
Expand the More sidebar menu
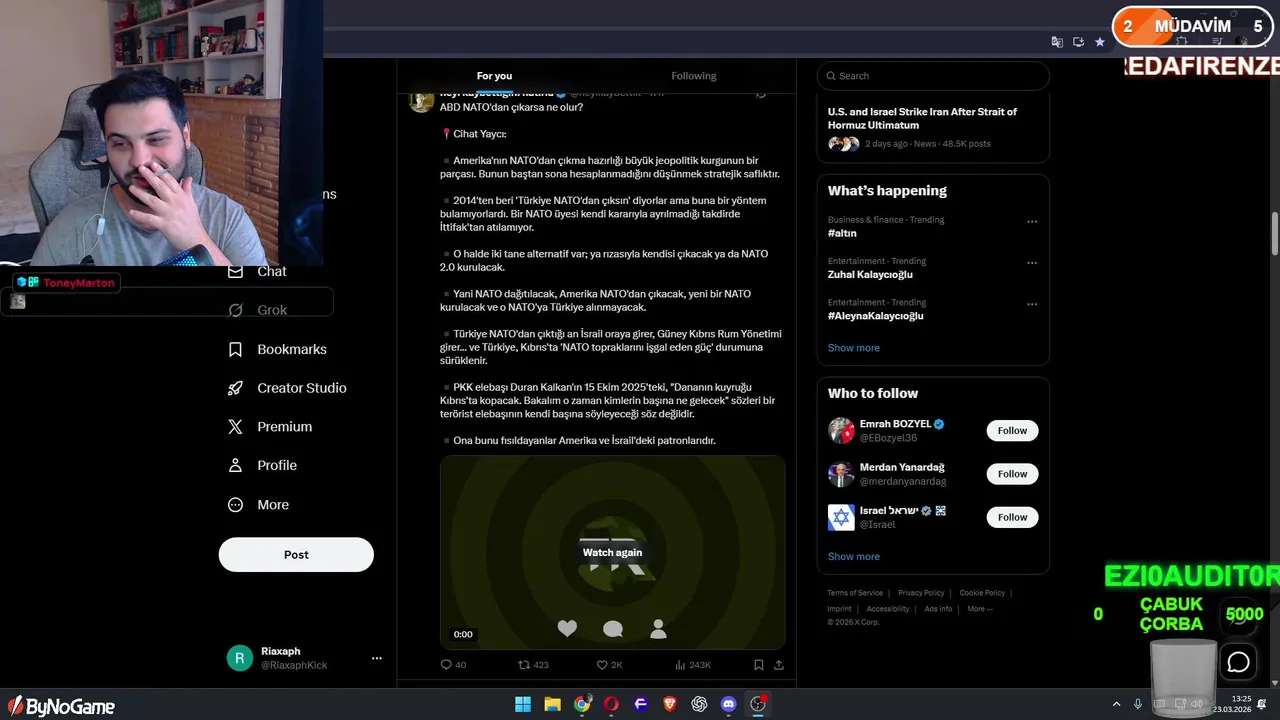tap(259, 505)
